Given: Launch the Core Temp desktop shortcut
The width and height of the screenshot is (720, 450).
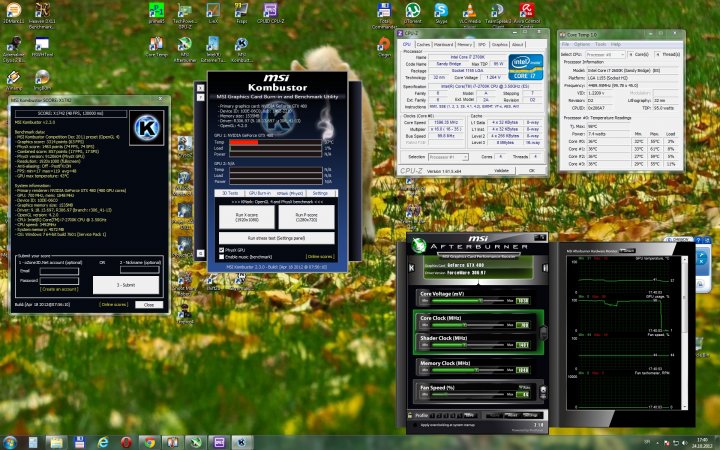Looking at the screenshot, I should pos(156,47).
